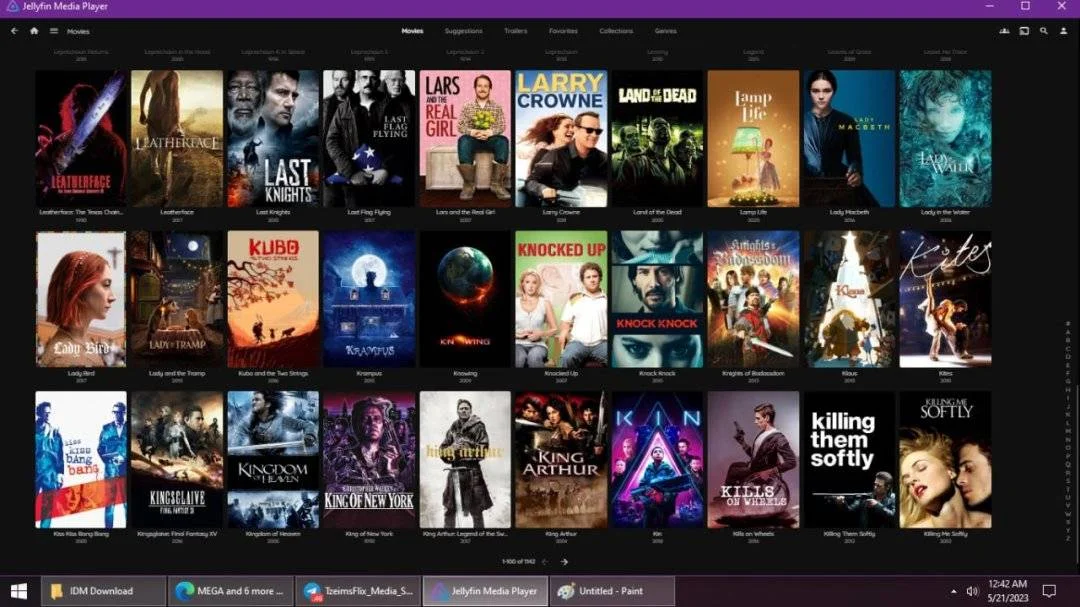Open the Killing Me Softly poster
The height and width of the screenshot is (607, 1080).
(946, 460)
